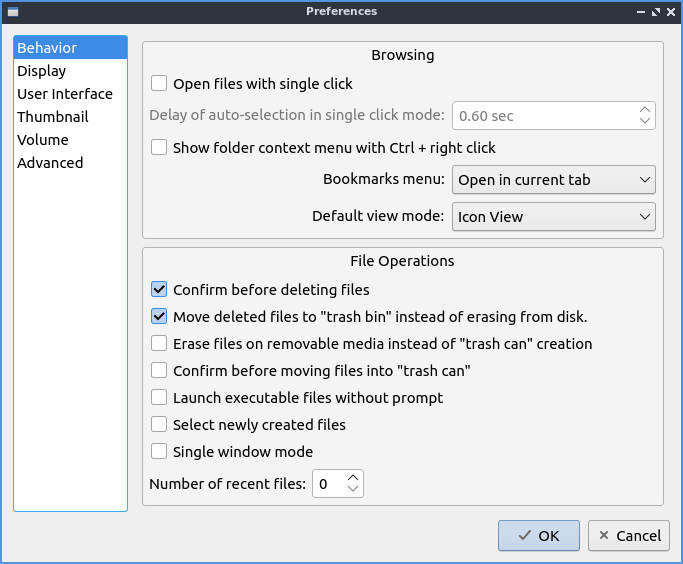
Task: Disable moving deleted files to trash bin
Action: pos(159,317)
